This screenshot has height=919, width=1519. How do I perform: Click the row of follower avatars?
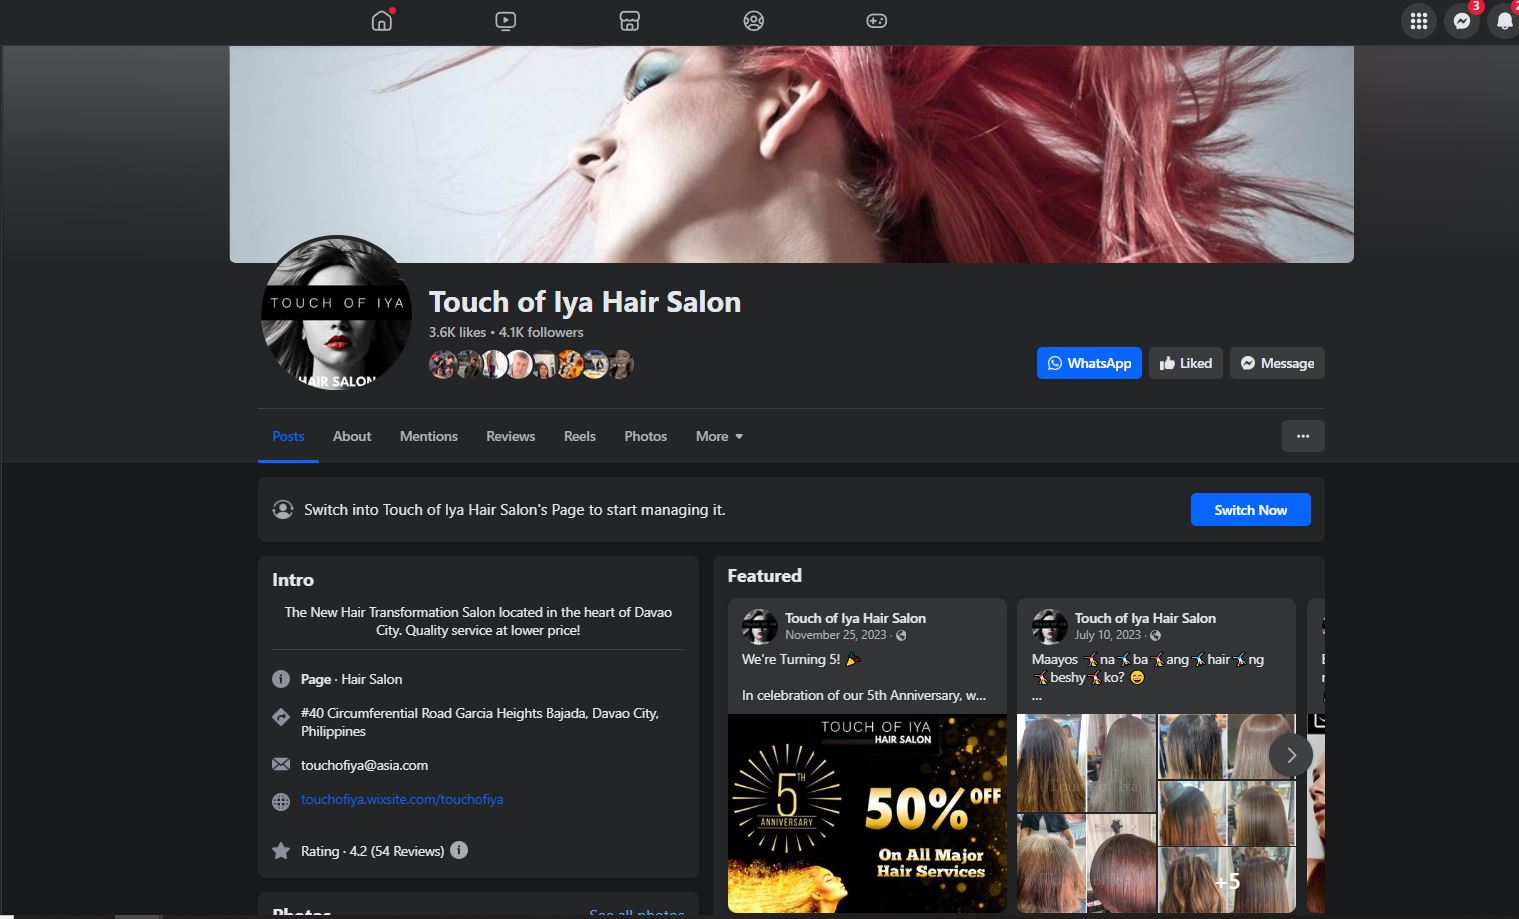(531, 364)
